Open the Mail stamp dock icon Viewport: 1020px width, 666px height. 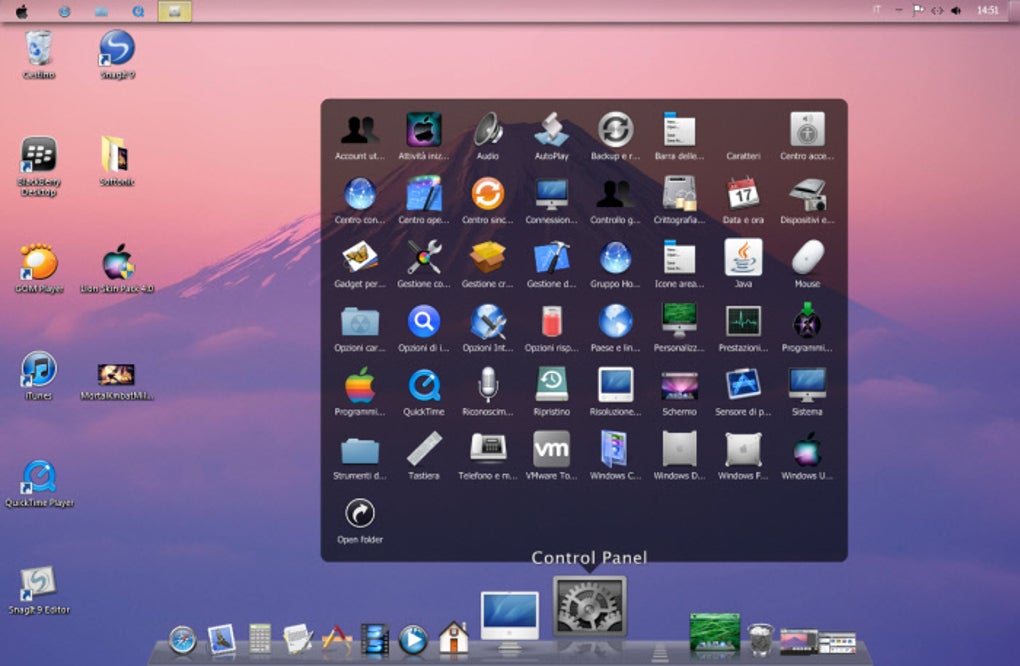point(221,639)
